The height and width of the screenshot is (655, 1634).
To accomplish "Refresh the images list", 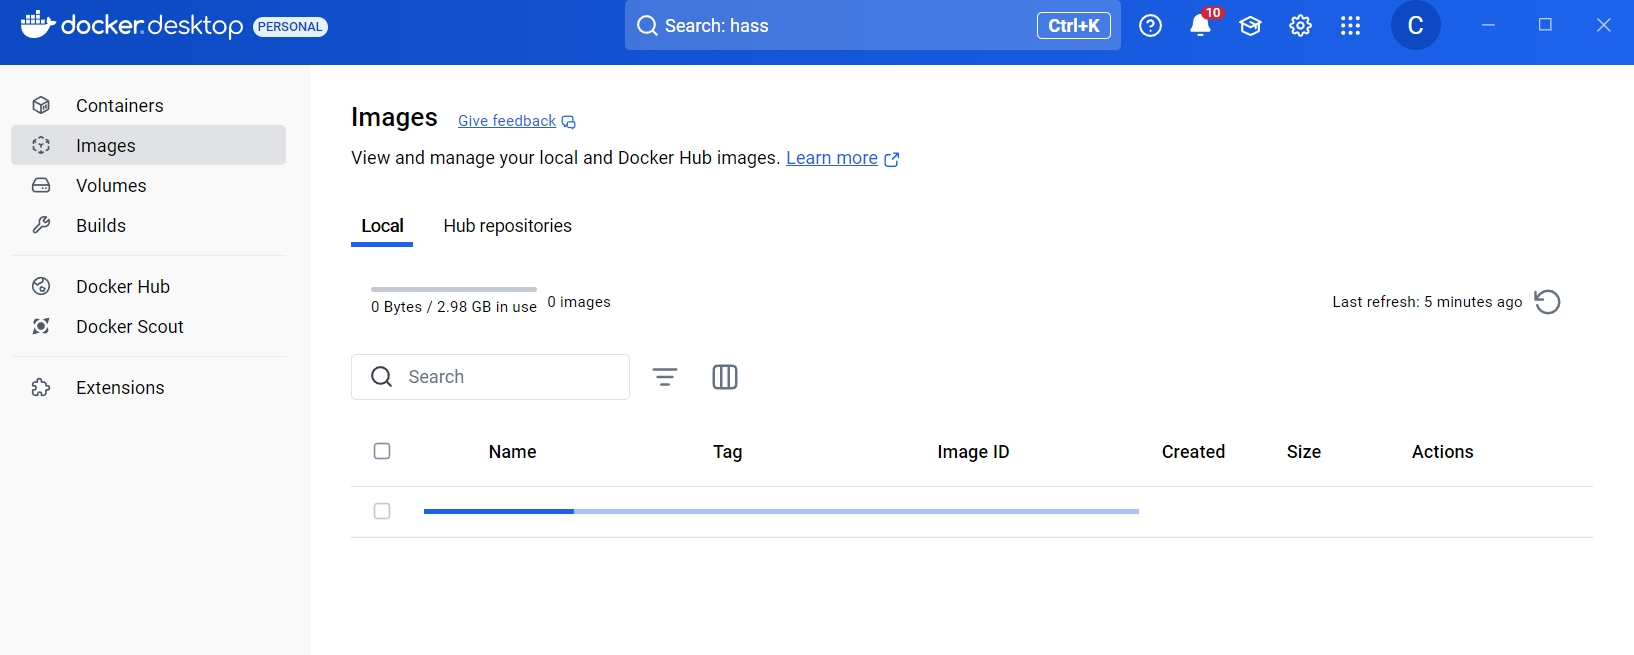I will [1547, 302].
